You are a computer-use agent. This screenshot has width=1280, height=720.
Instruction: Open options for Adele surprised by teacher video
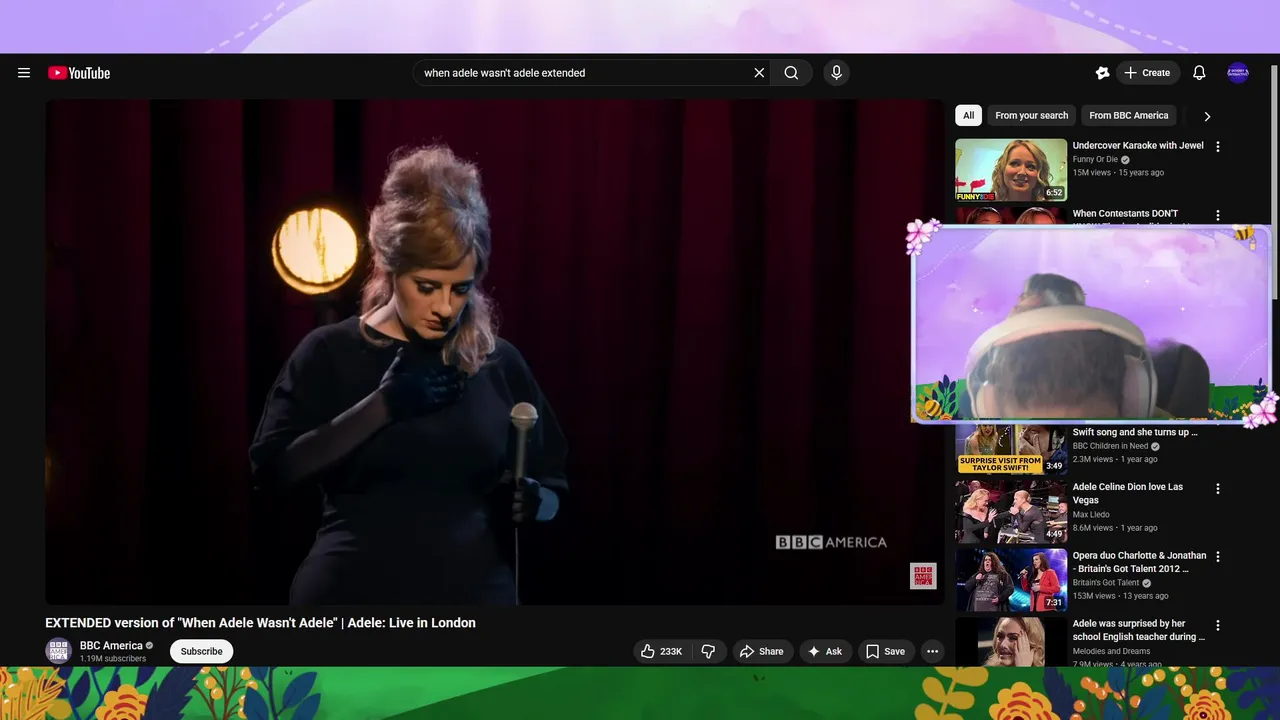1218,626
